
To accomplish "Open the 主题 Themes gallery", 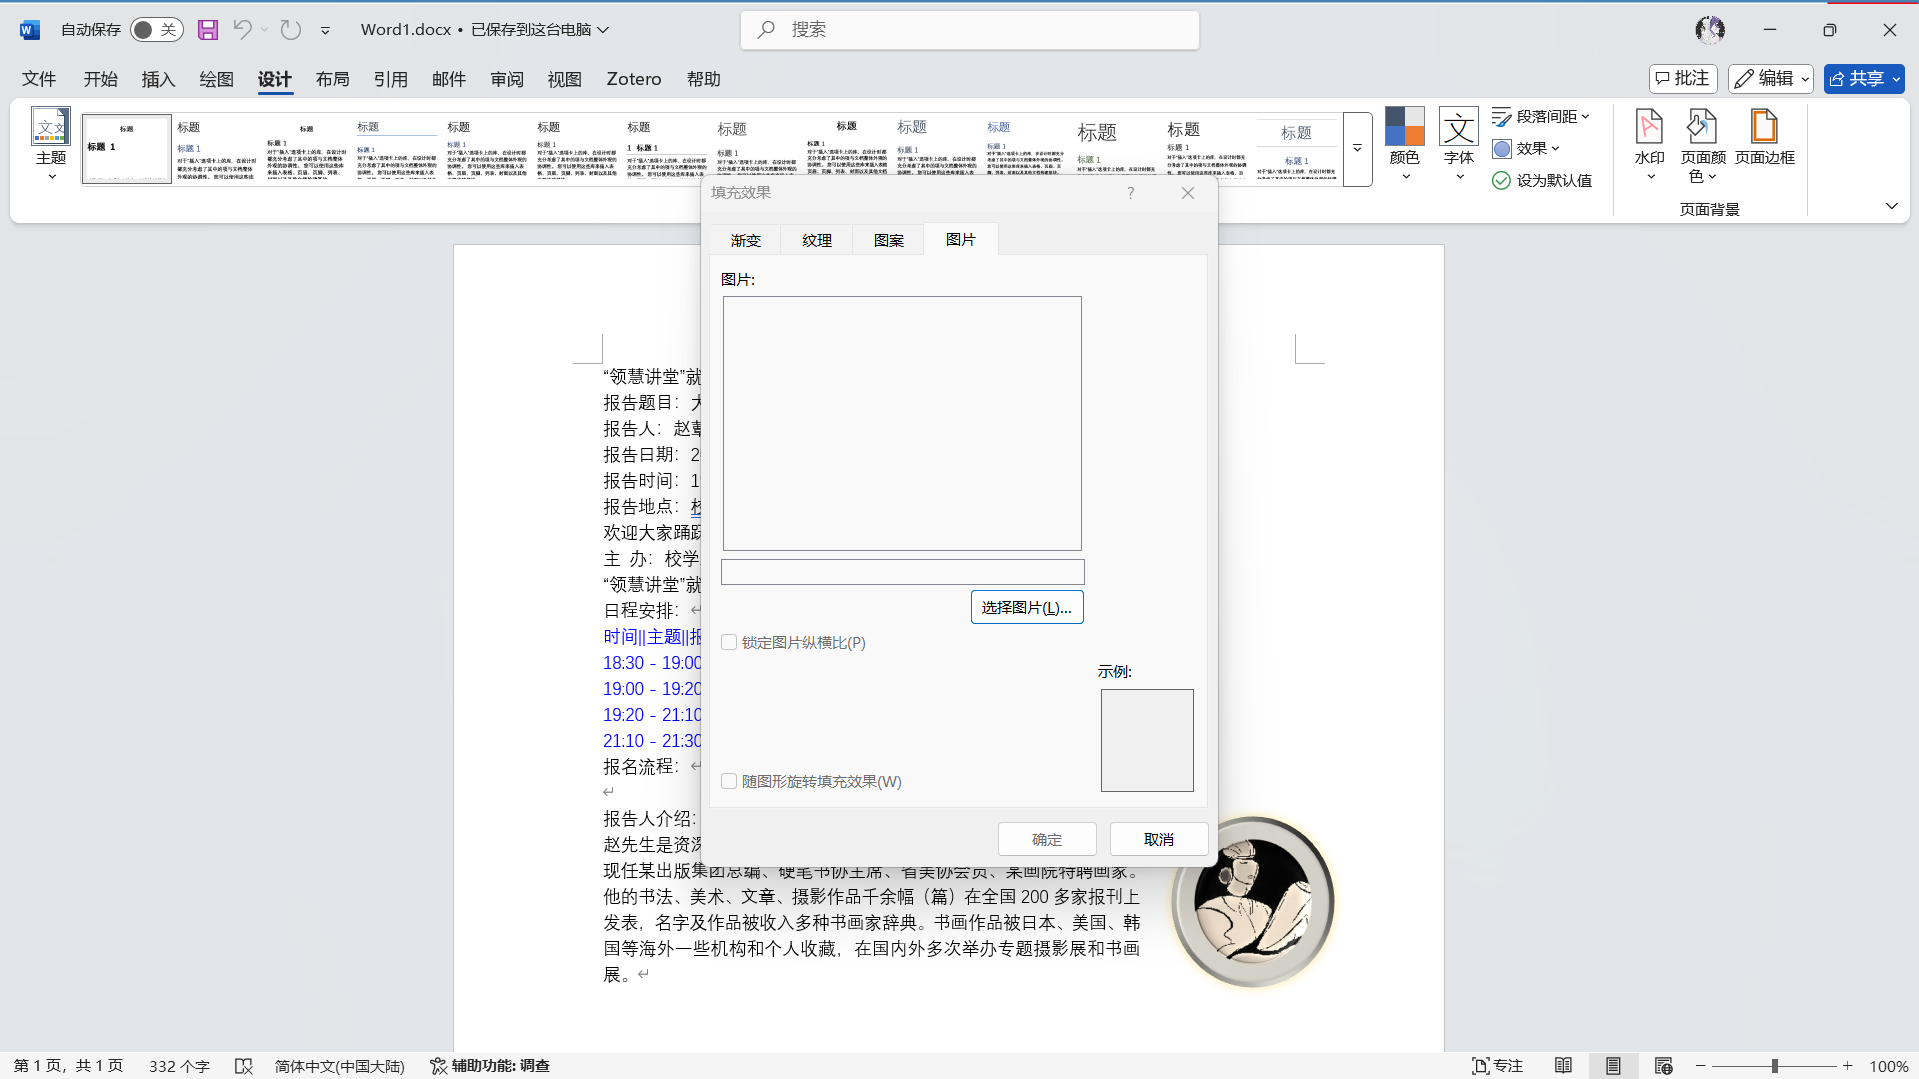I will 51,145.
